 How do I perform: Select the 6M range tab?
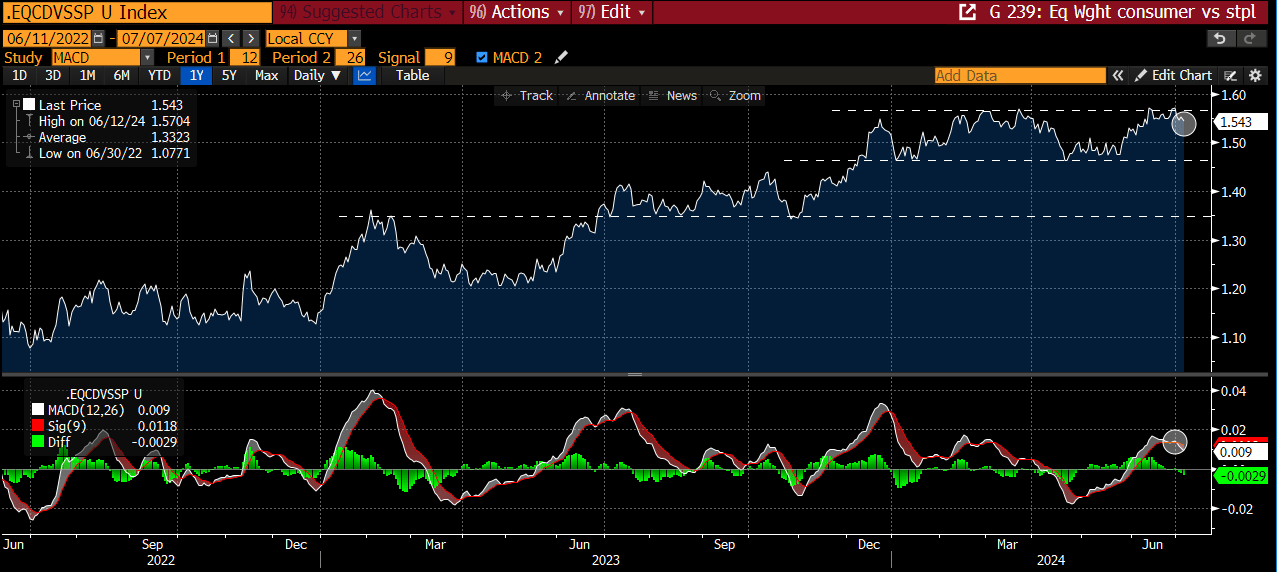122,75
